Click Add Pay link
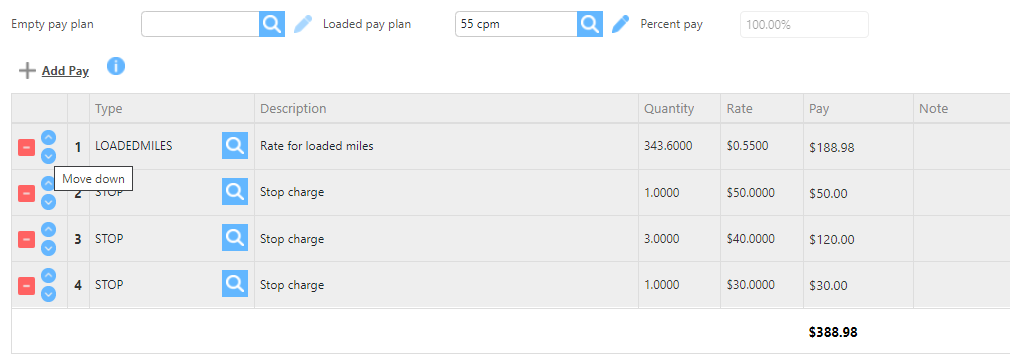The width and height of the screenshot is (1010, 362). click(x=65, y=71)
